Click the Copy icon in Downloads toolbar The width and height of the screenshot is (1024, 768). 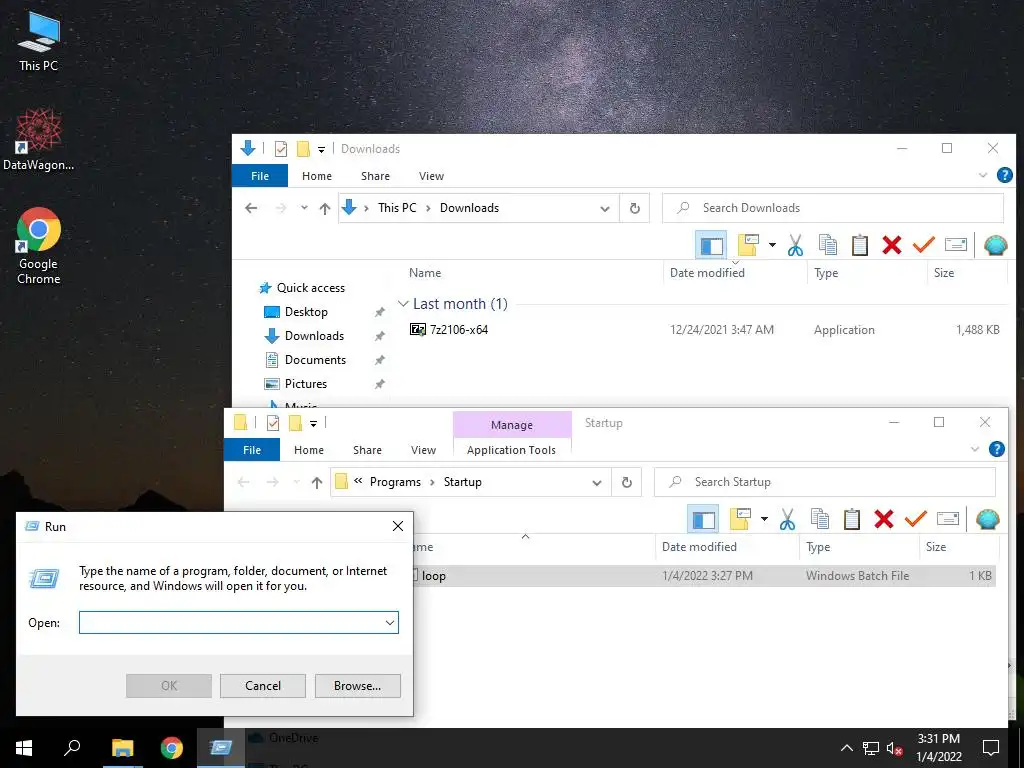(x=827, y=246)
